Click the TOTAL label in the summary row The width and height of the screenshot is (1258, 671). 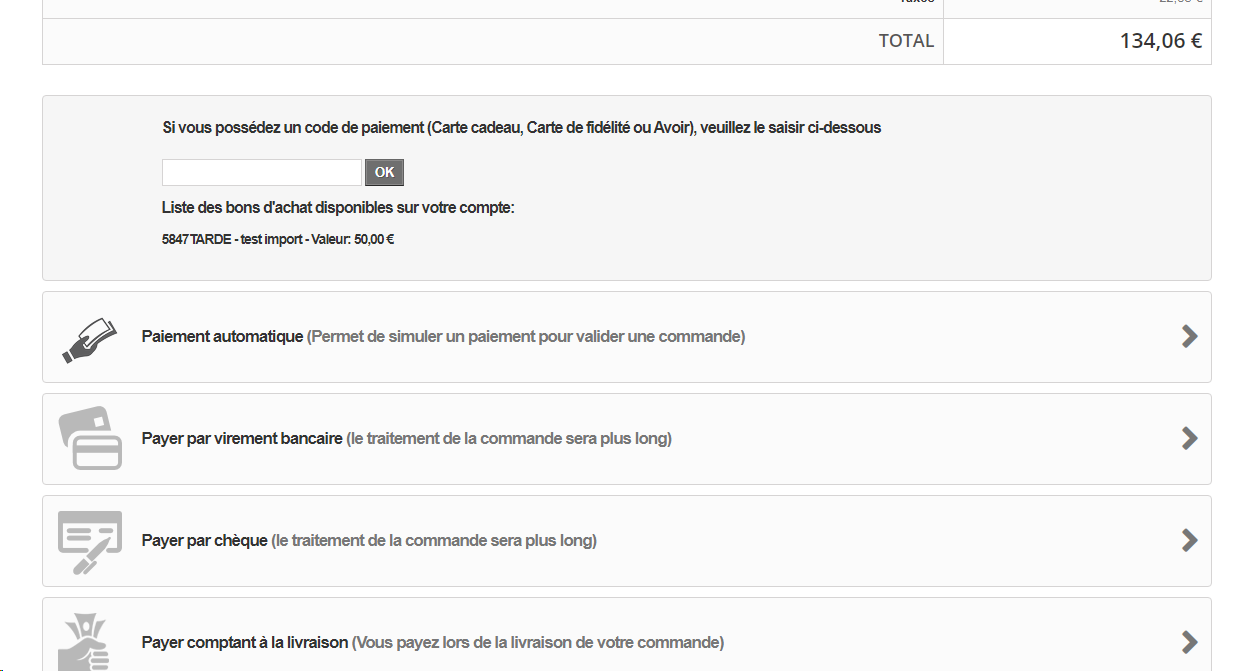[906, 41]
